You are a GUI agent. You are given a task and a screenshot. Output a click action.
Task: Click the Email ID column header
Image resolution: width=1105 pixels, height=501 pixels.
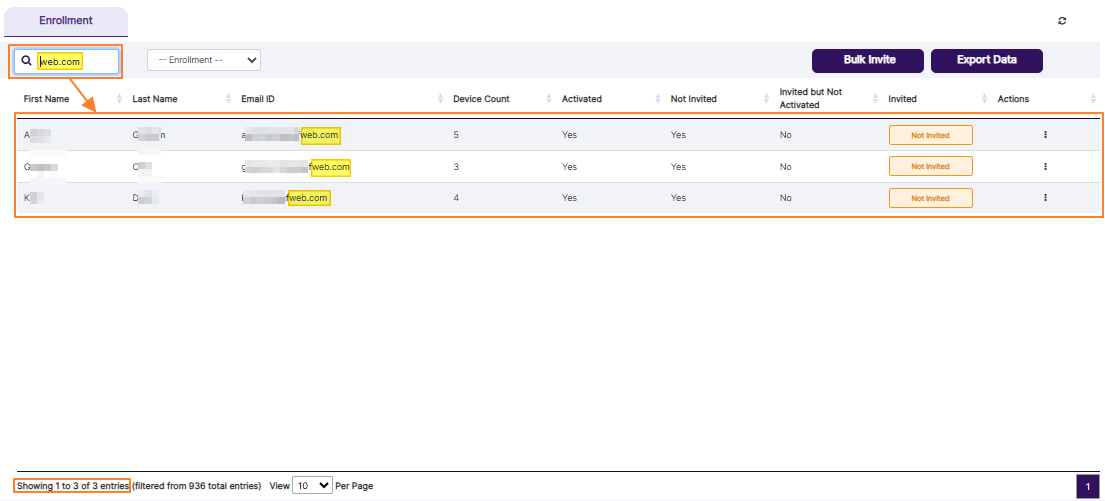point(258,99)
